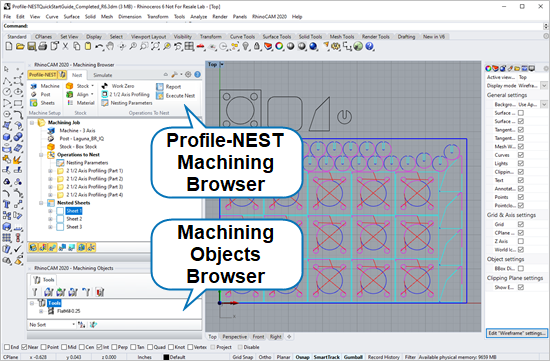The image size is (550, 361).
Task: Click Nesting Parameters ribbon command
Action: click(127, 103)
